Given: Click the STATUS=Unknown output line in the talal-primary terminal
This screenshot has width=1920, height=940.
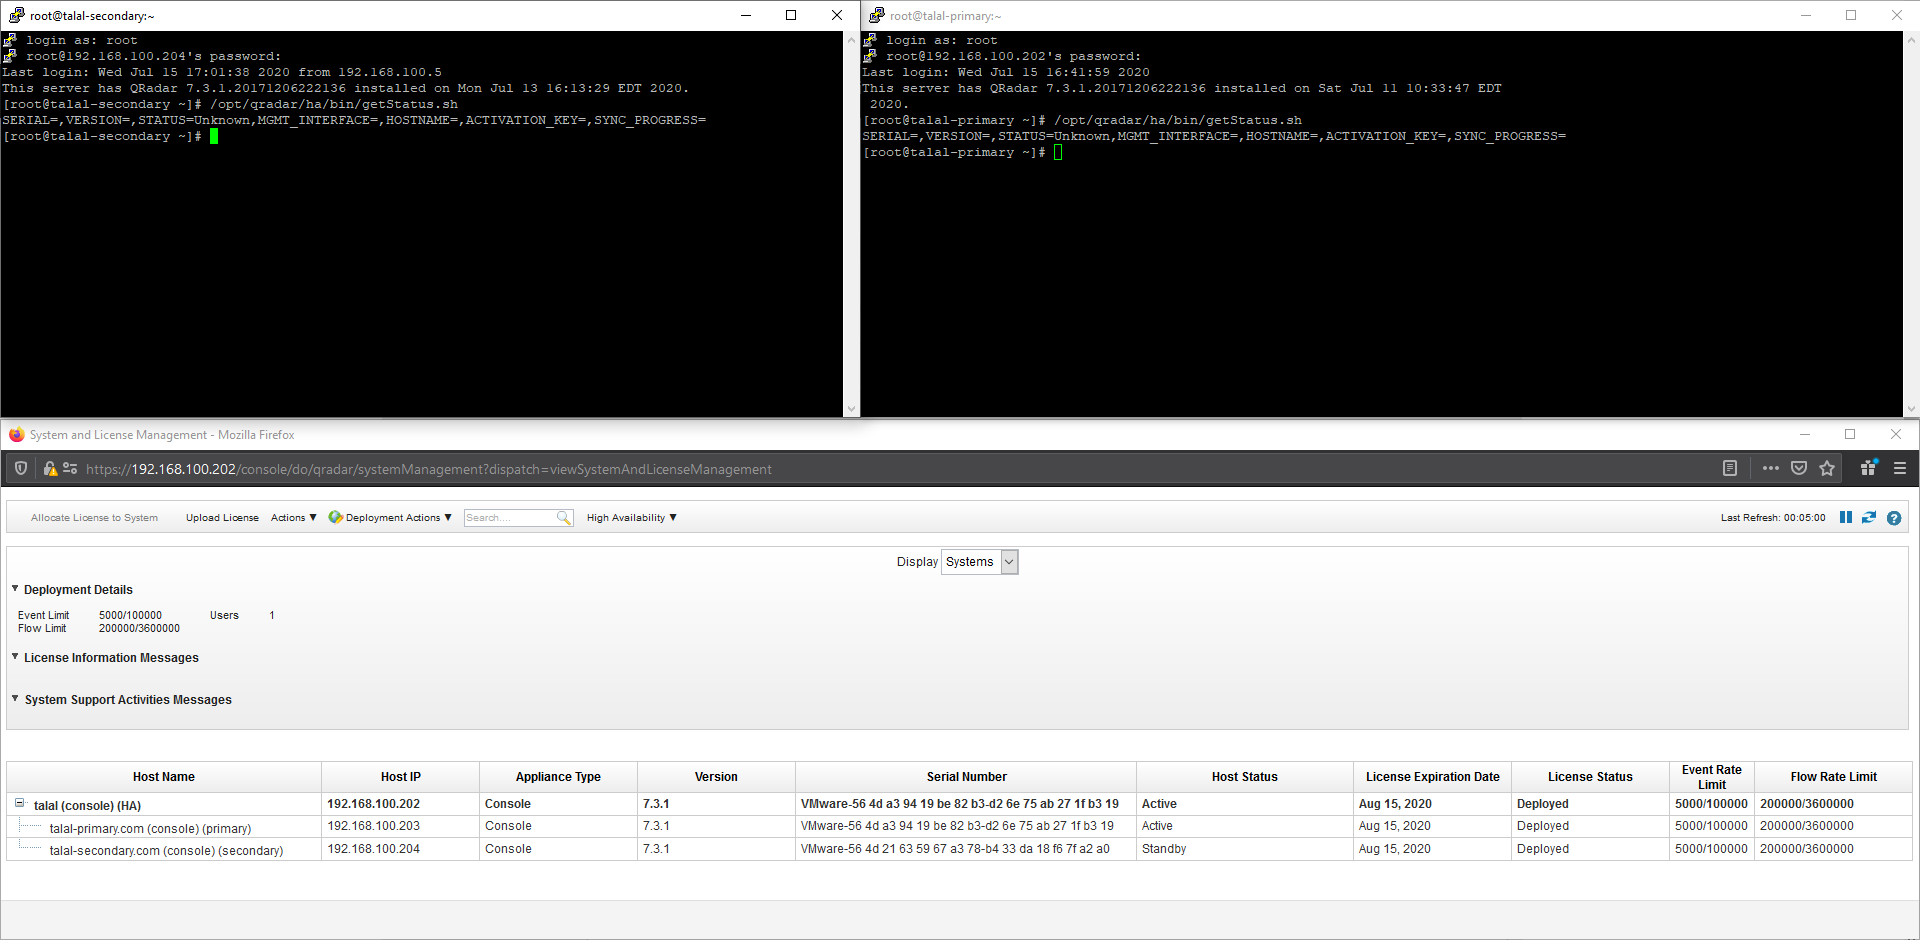Looking at the screenshot, I should (x=1214, y=136).
